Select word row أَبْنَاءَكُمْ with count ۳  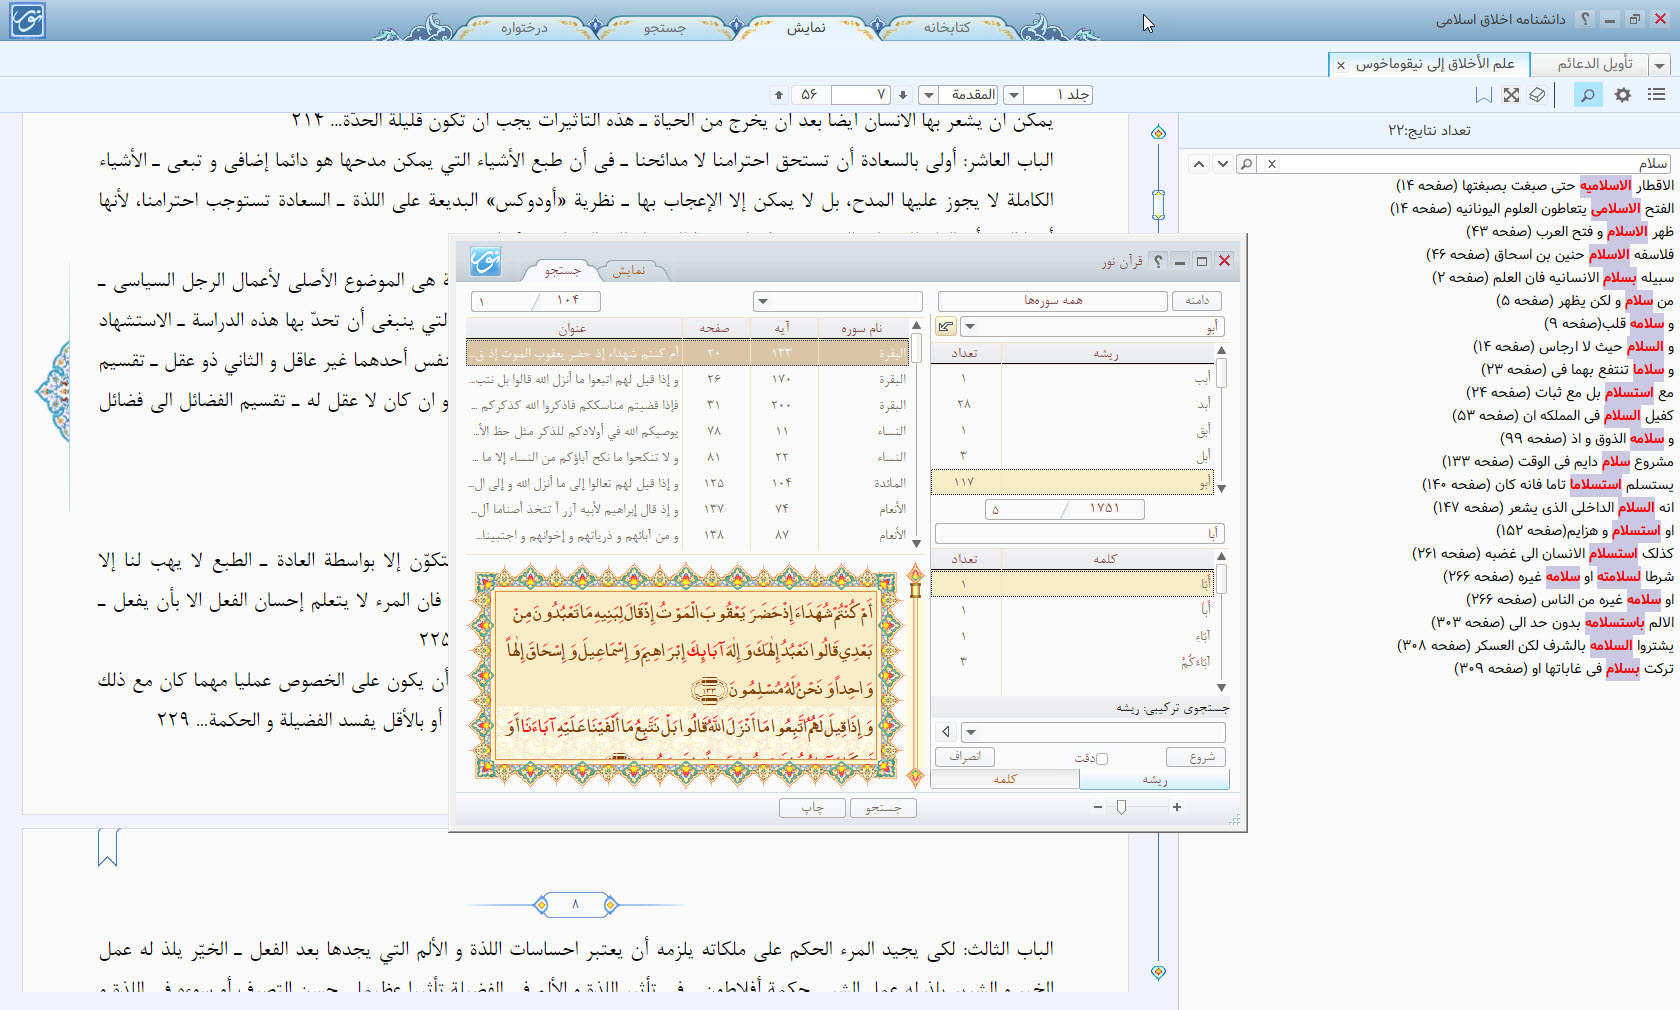point(1072,662)
